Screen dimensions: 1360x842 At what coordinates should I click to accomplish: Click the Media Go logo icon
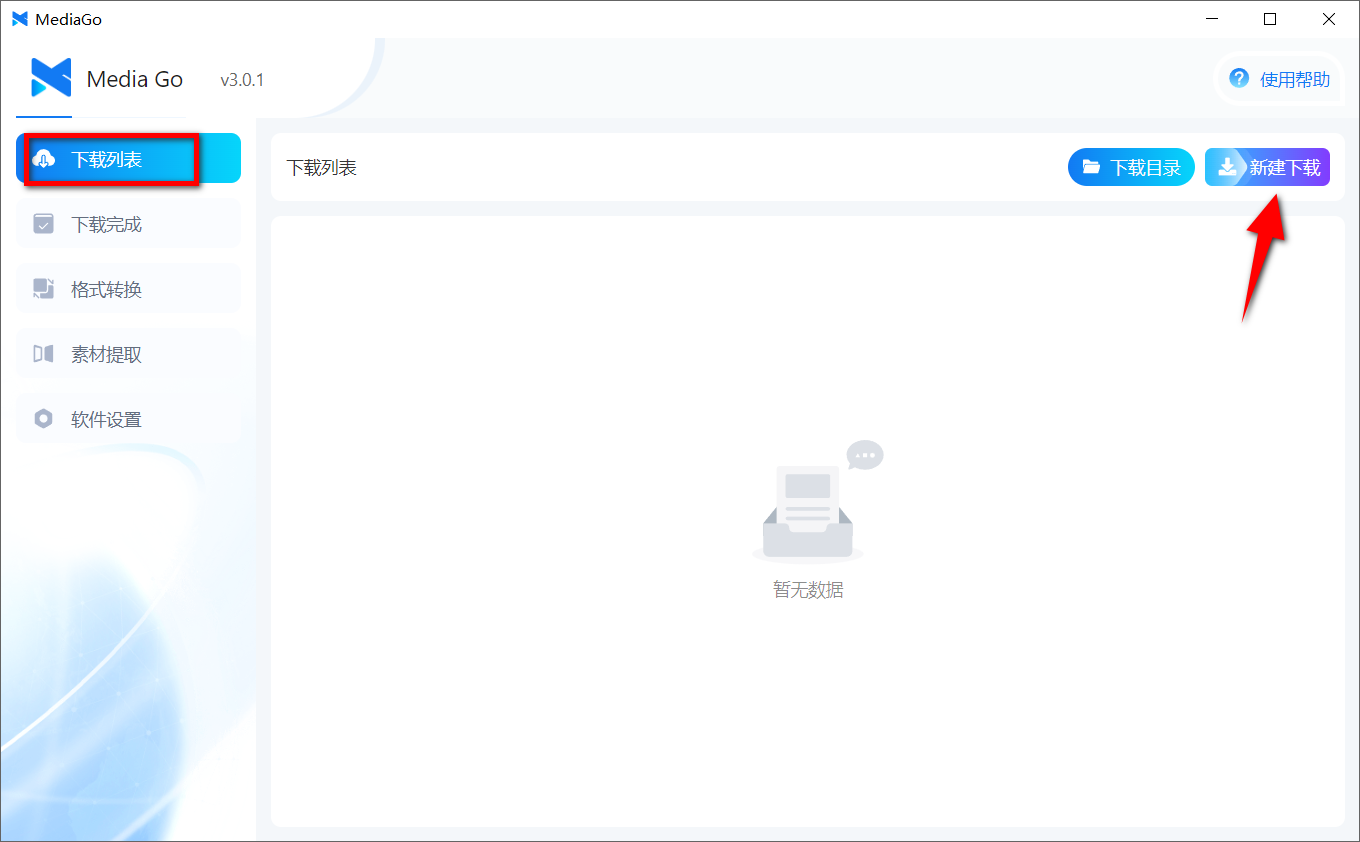click(x=51, y=78)
